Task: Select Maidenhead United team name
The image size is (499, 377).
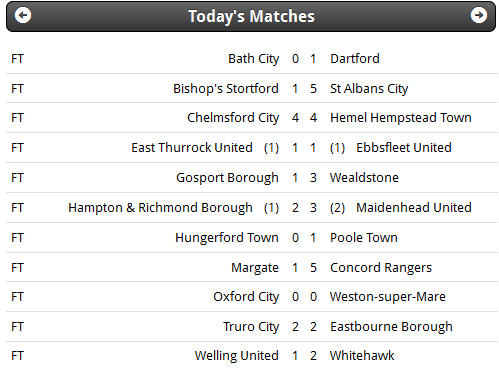Action: (x=414, y=208)
